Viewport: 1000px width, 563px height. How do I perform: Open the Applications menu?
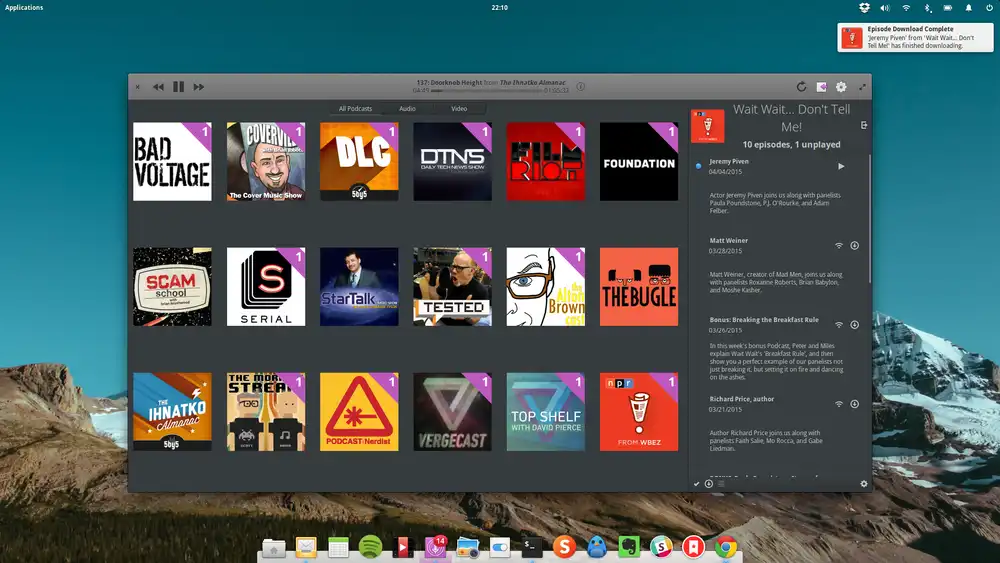(24, 8)
